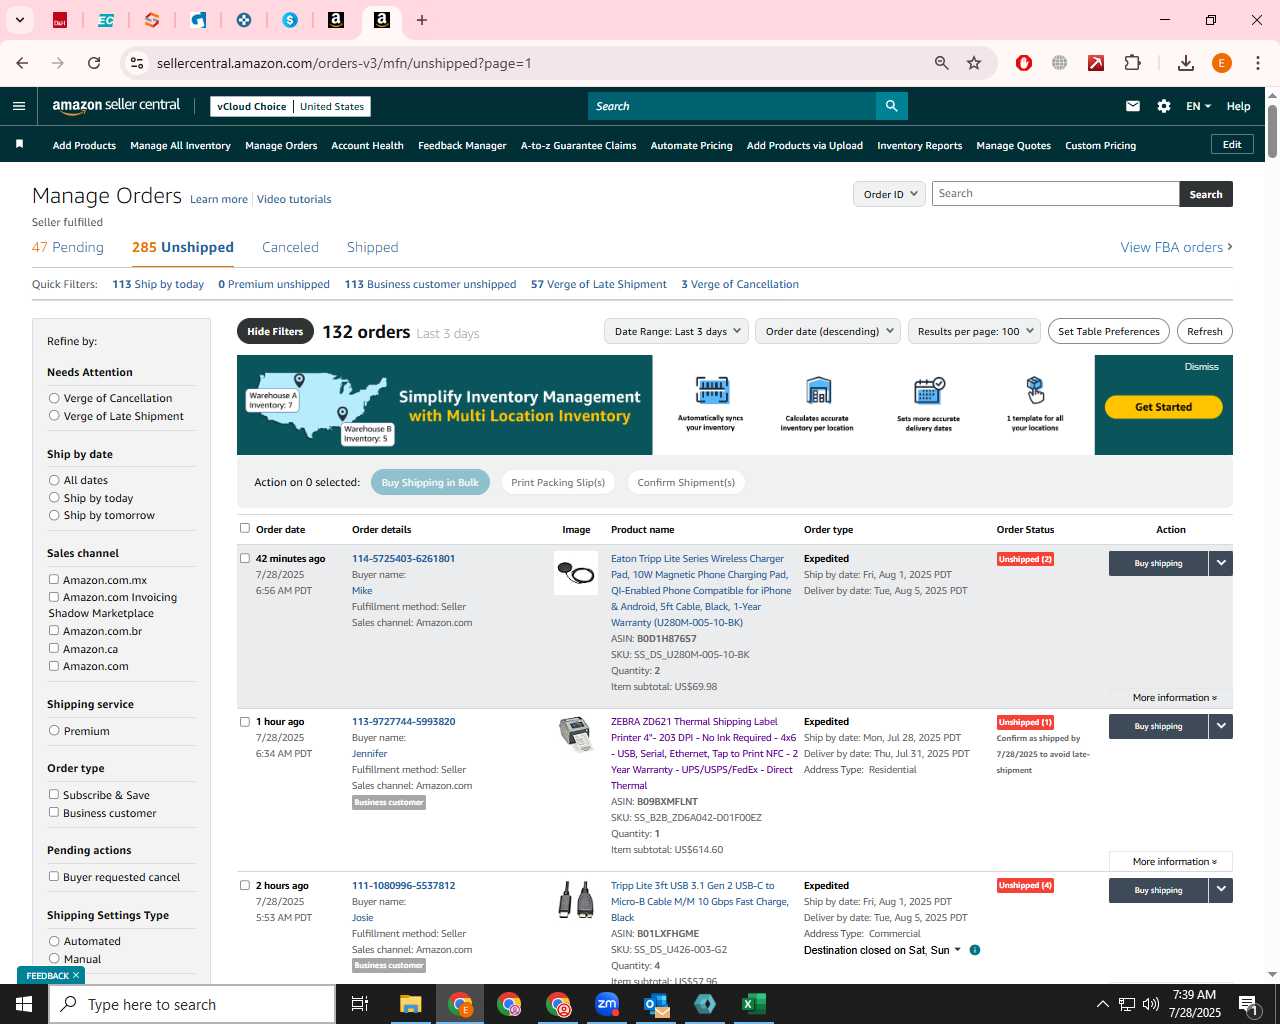The height and width of the screenshot is (1024, 1280).
Task: Check the Business customer order type
Action: tap(54, 812)
